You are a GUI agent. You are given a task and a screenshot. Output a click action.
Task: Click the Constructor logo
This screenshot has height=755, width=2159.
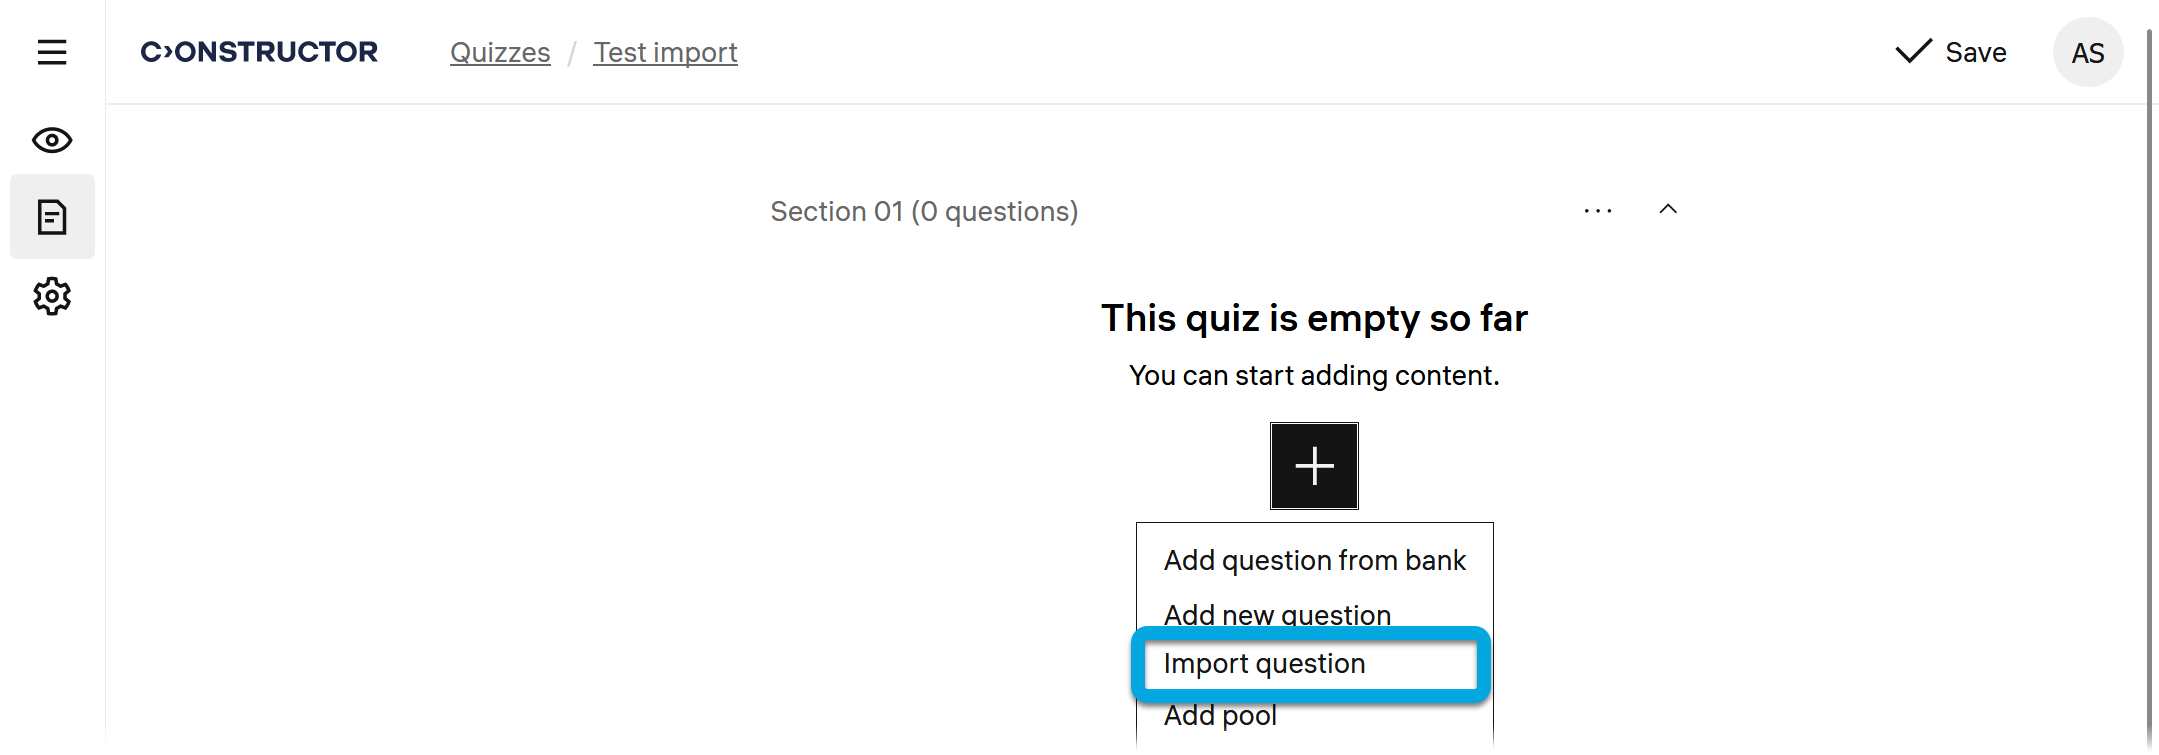pos(259,52)
